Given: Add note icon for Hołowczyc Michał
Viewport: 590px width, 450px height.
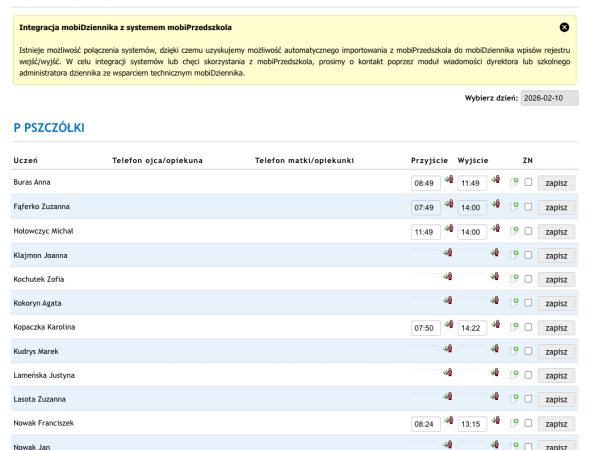Looking at the screenshot, I should pyautogui.click(x=514, y=231).
